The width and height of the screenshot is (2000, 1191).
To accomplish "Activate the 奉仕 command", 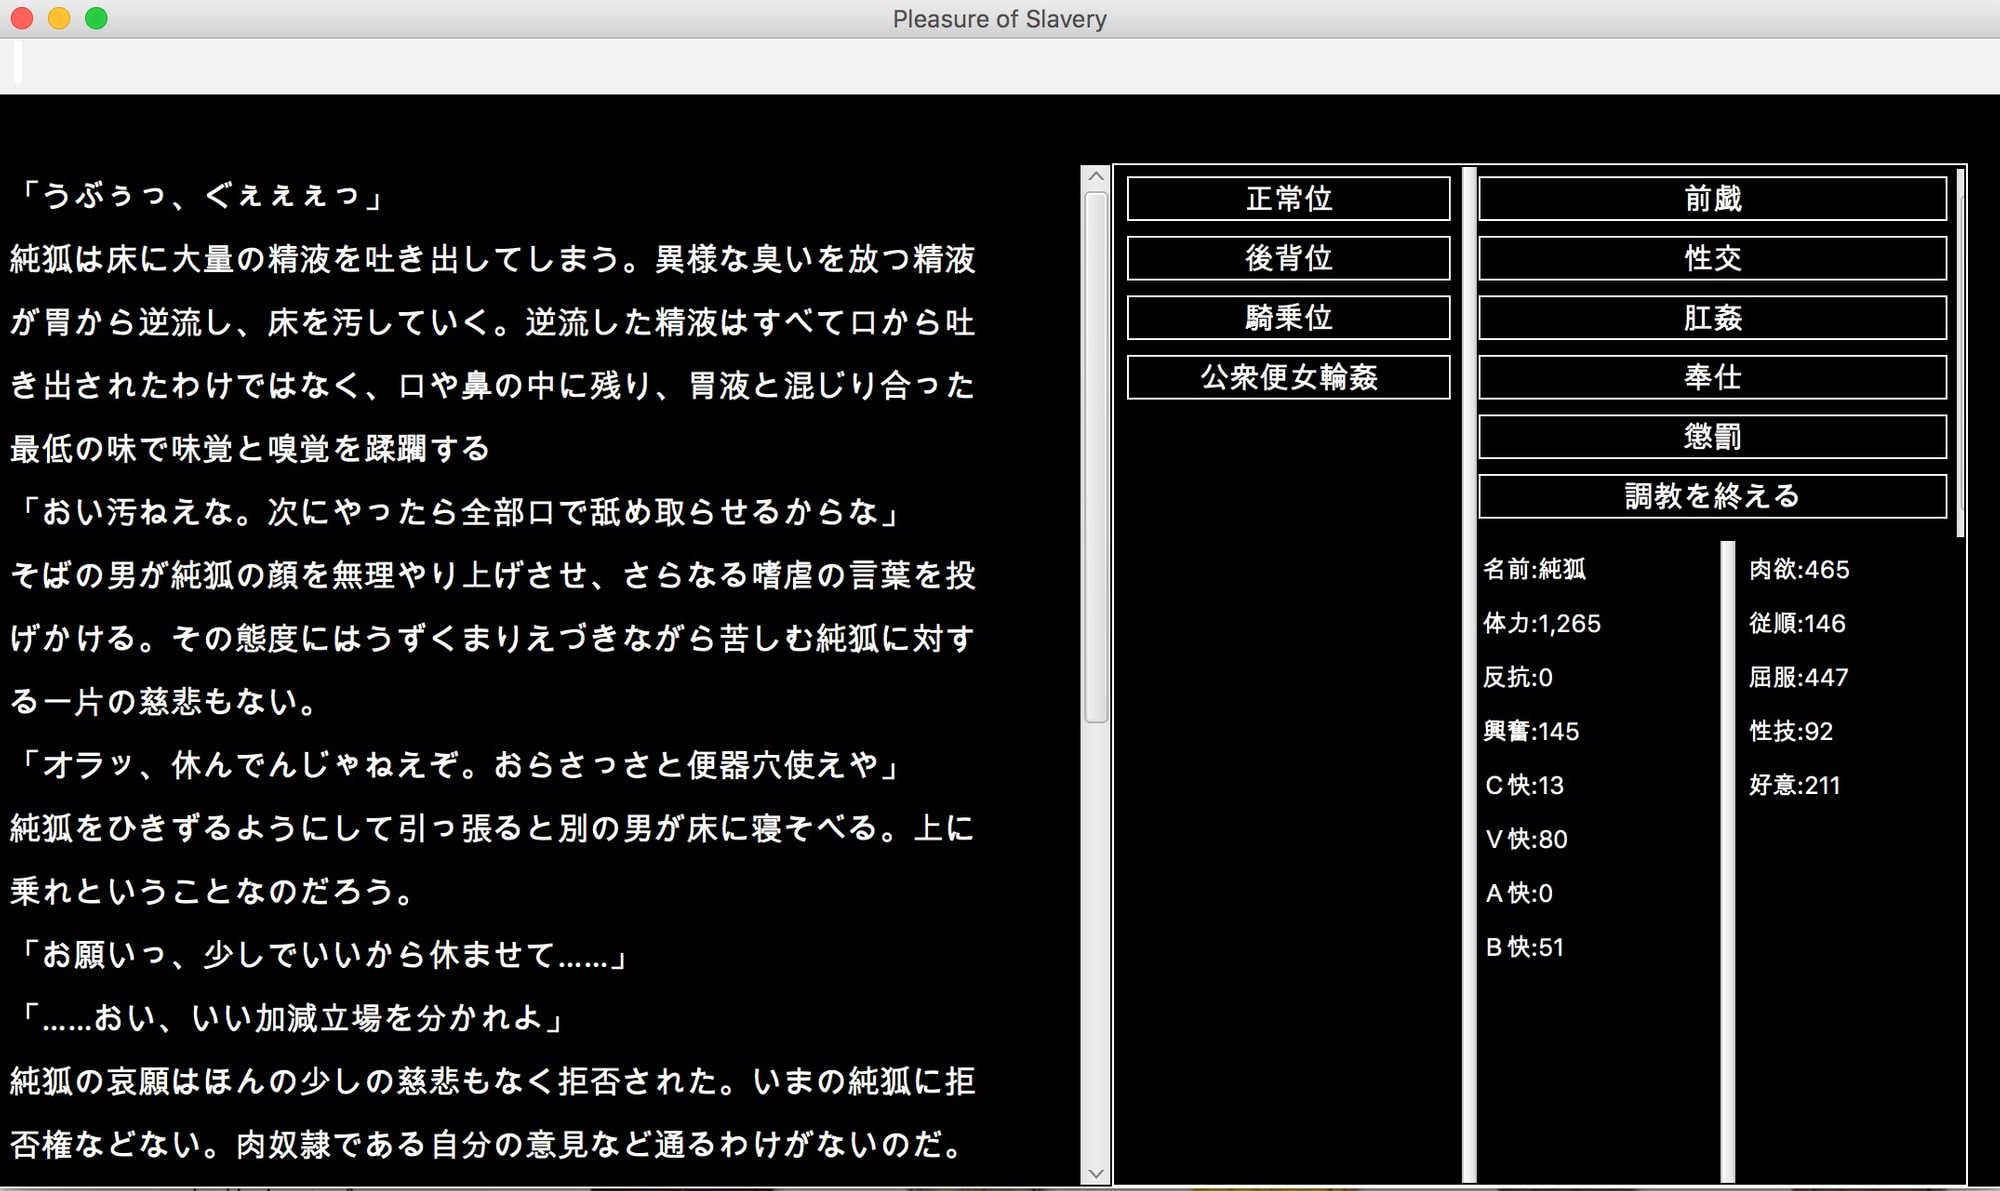I will point(1712,378).
